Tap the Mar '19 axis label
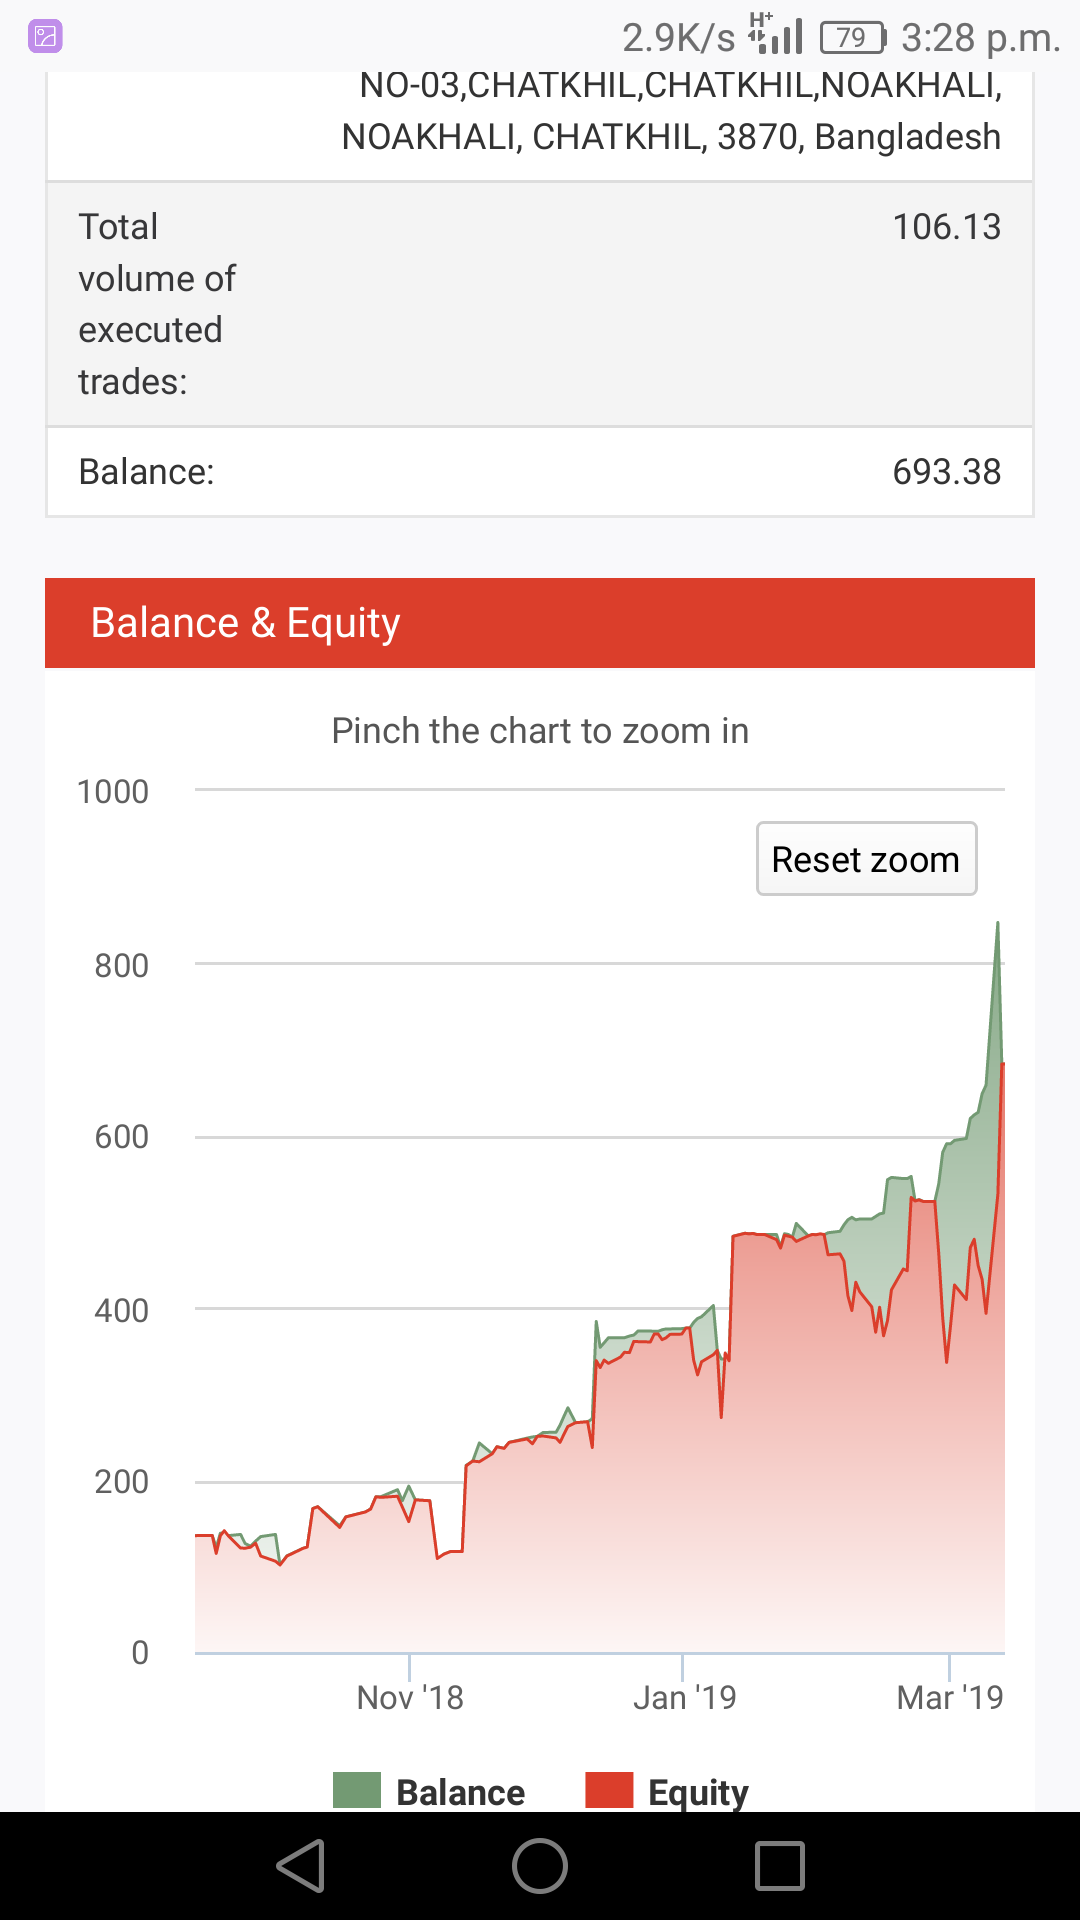The width and height of the screenshot is (1080, 1920). tap(949, 1697)
